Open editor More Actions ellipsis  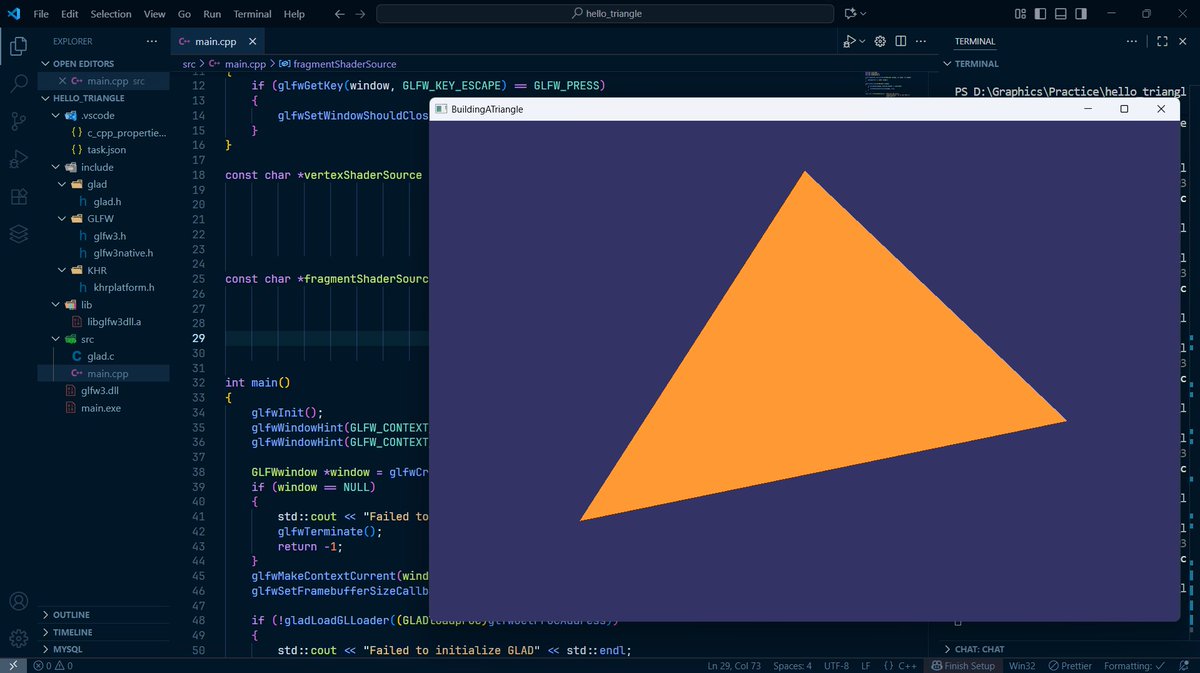(921, 41)
